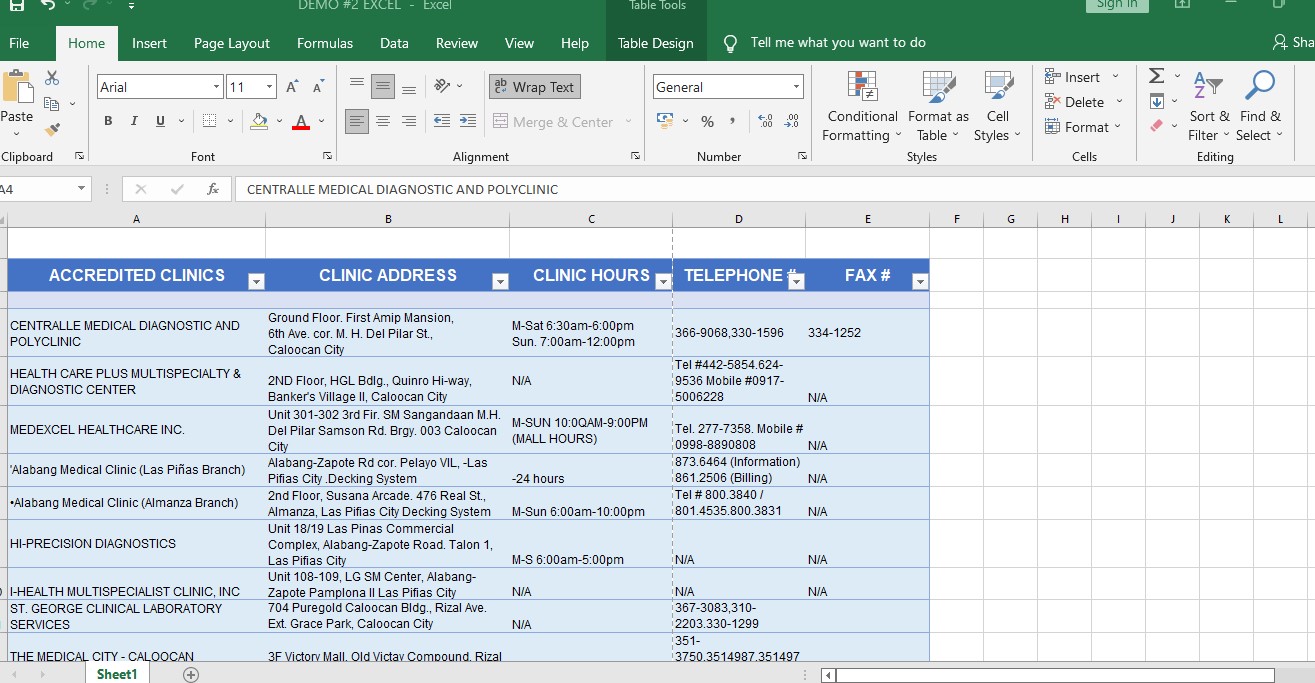Image resolution: width=1315 pixels, height=683 pixels.
Task: Click Delete cells button
Action: pos(1075,102)
